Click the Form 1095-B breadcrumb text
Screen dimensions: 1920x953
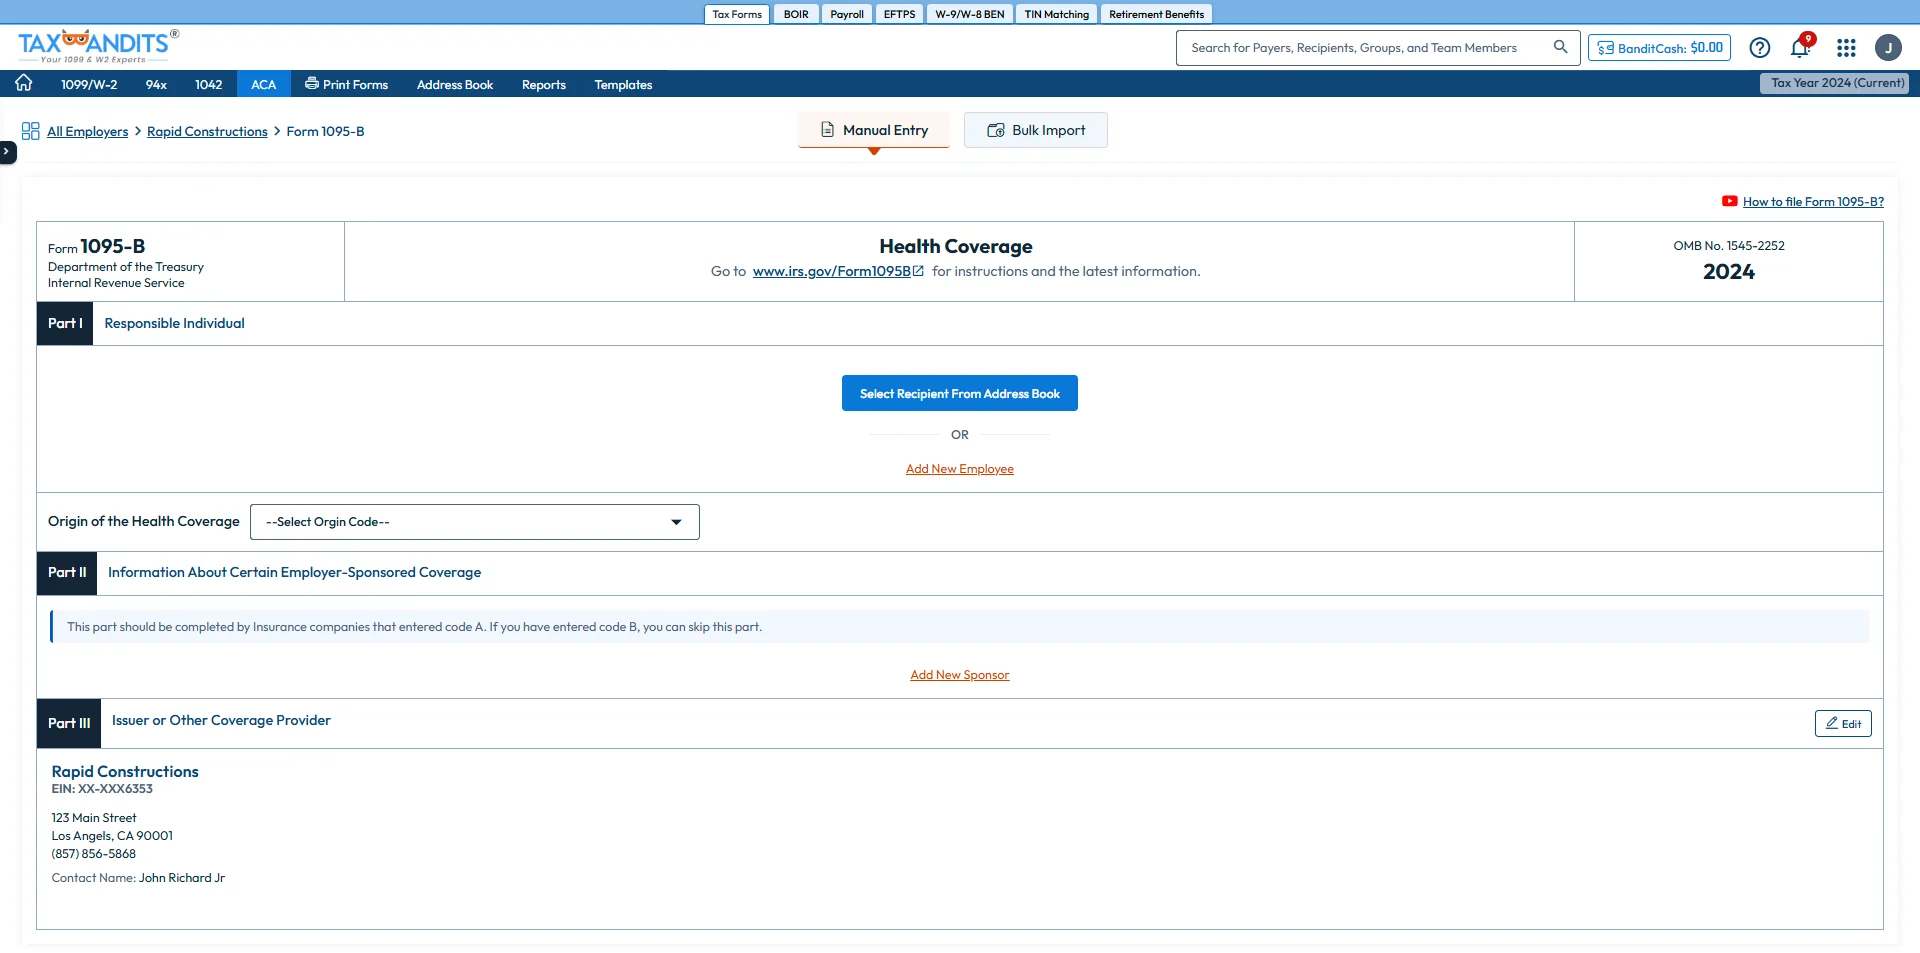(x=325, y=131)
